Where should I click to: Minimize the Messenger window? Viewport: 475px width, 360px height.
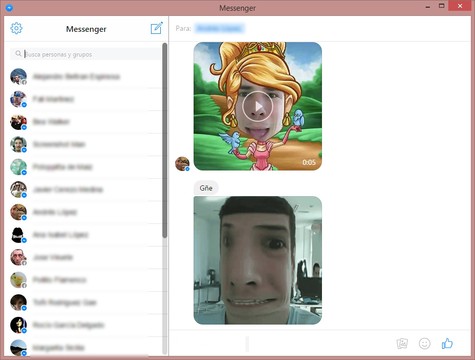click(428, 7)
